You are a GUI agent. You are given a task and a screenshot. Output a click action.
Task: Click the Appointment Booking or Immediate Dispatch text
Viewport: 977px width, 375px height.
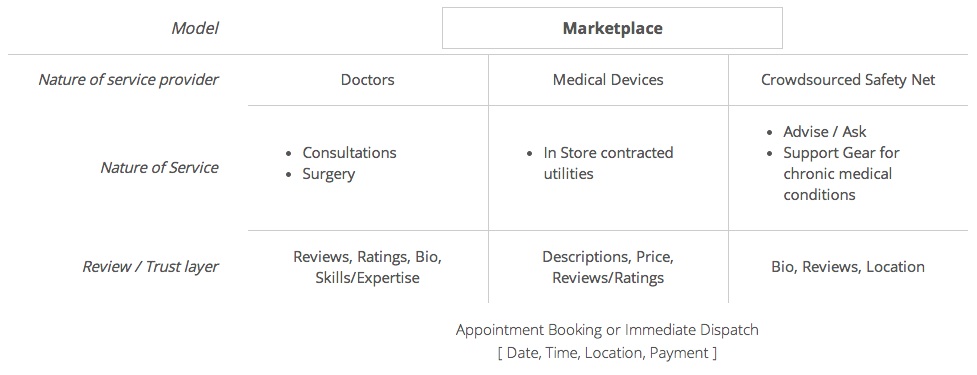click(x=608, y=330)
